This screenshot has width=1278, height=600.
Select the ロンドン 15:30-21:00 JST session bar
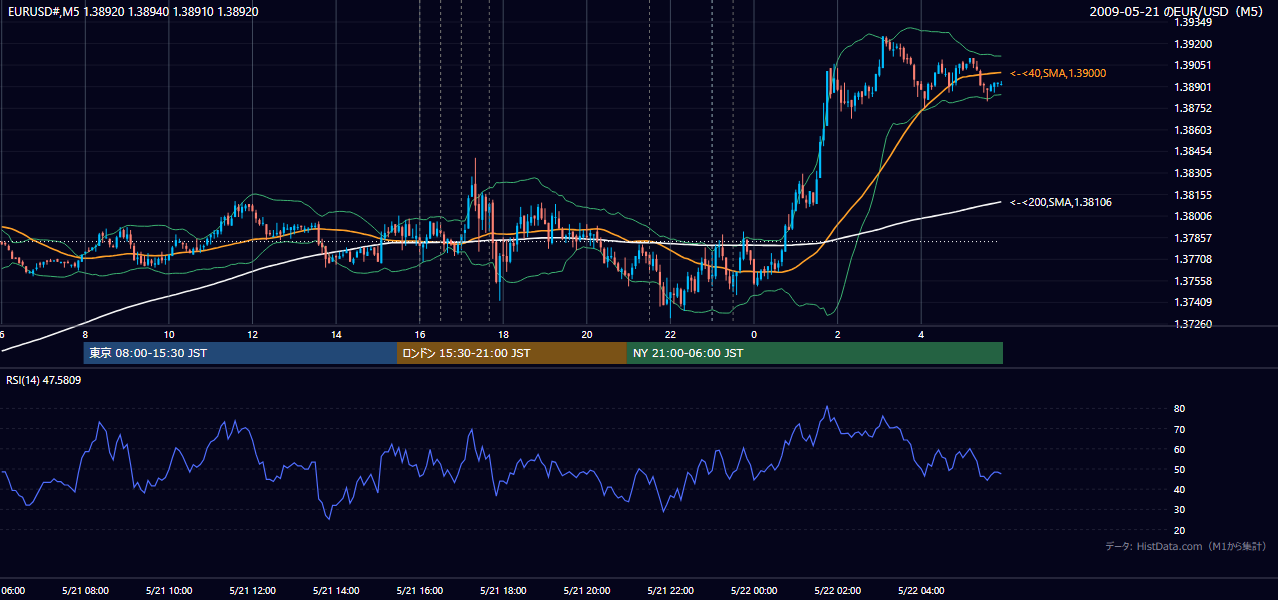pos(512,353)
